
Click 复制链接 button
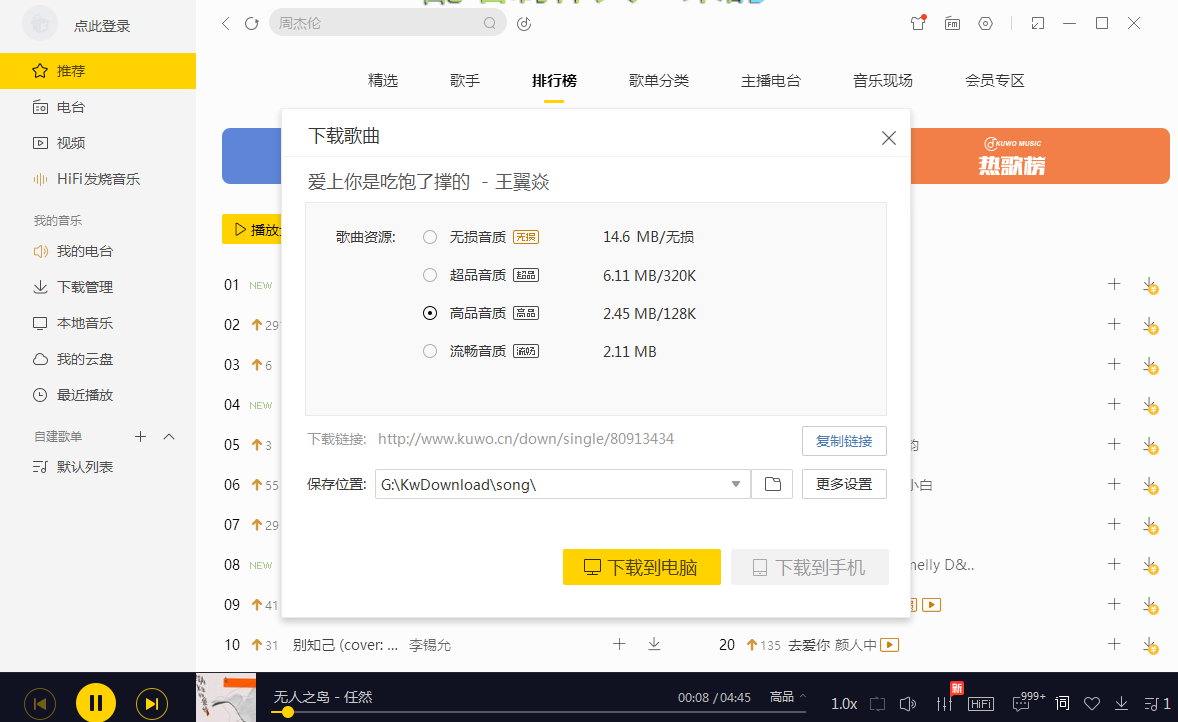tap(844, 441)
